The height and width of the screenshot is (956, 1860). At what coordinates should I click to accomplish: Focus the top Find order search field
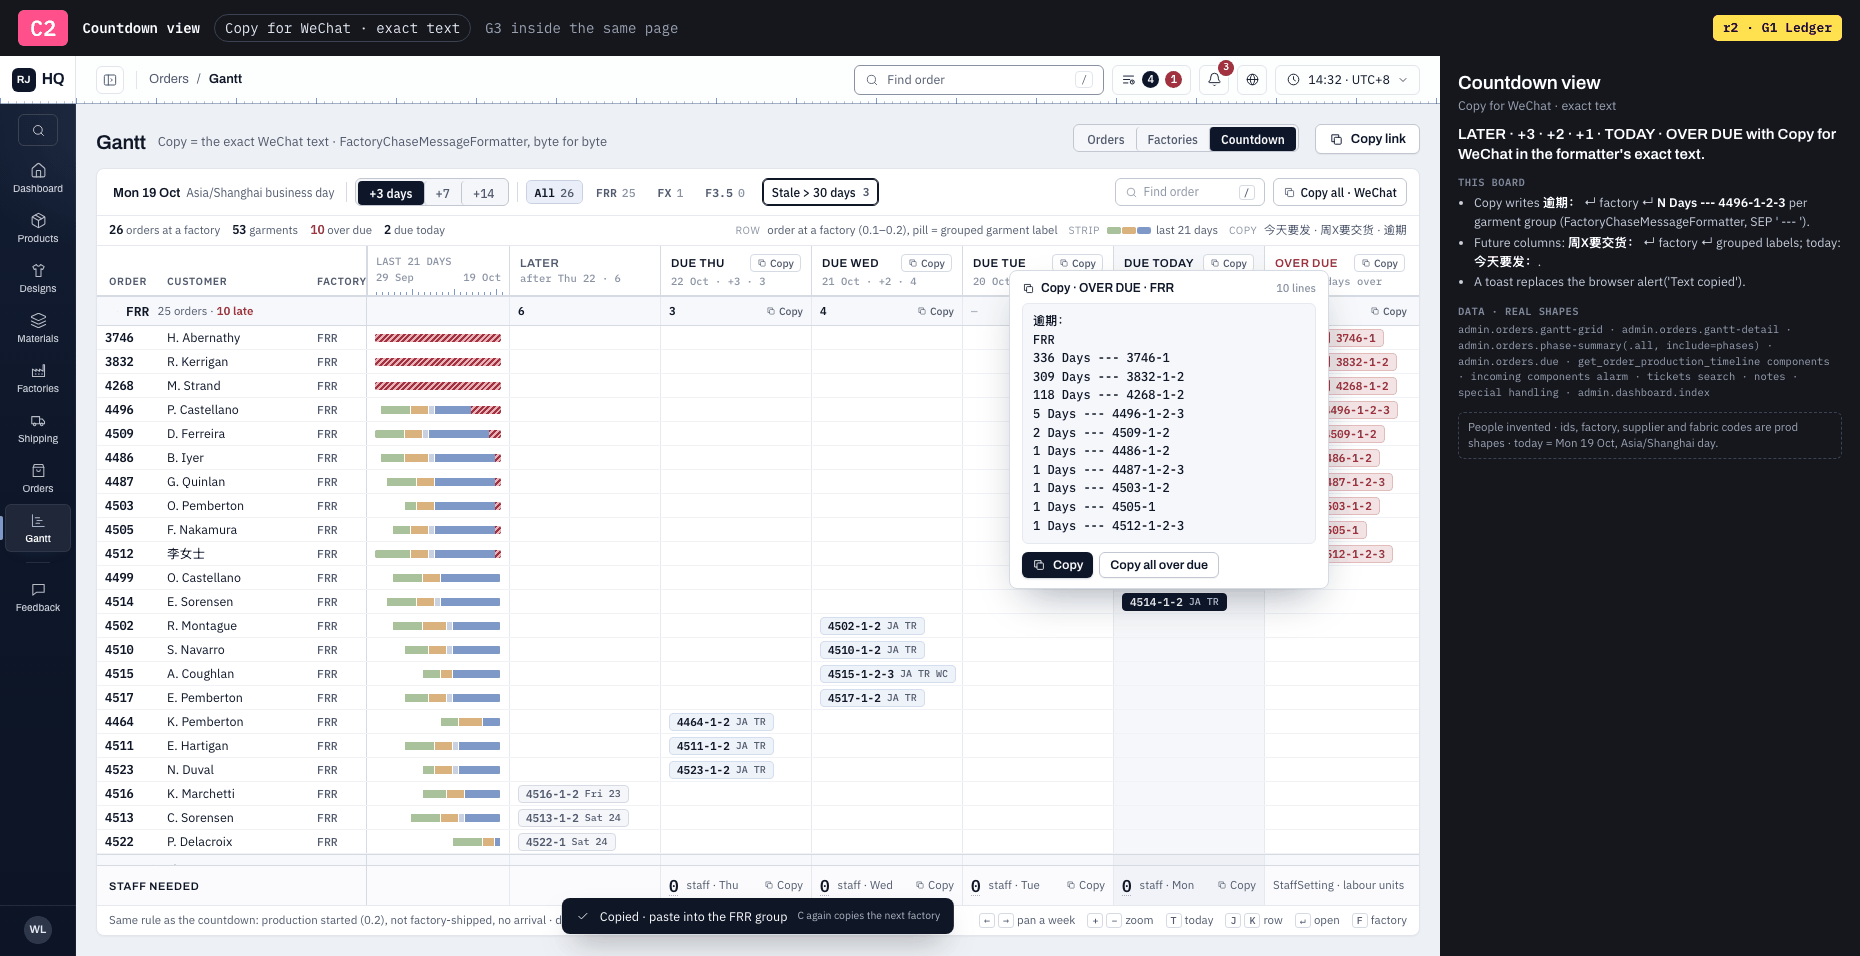coord(978,80)
